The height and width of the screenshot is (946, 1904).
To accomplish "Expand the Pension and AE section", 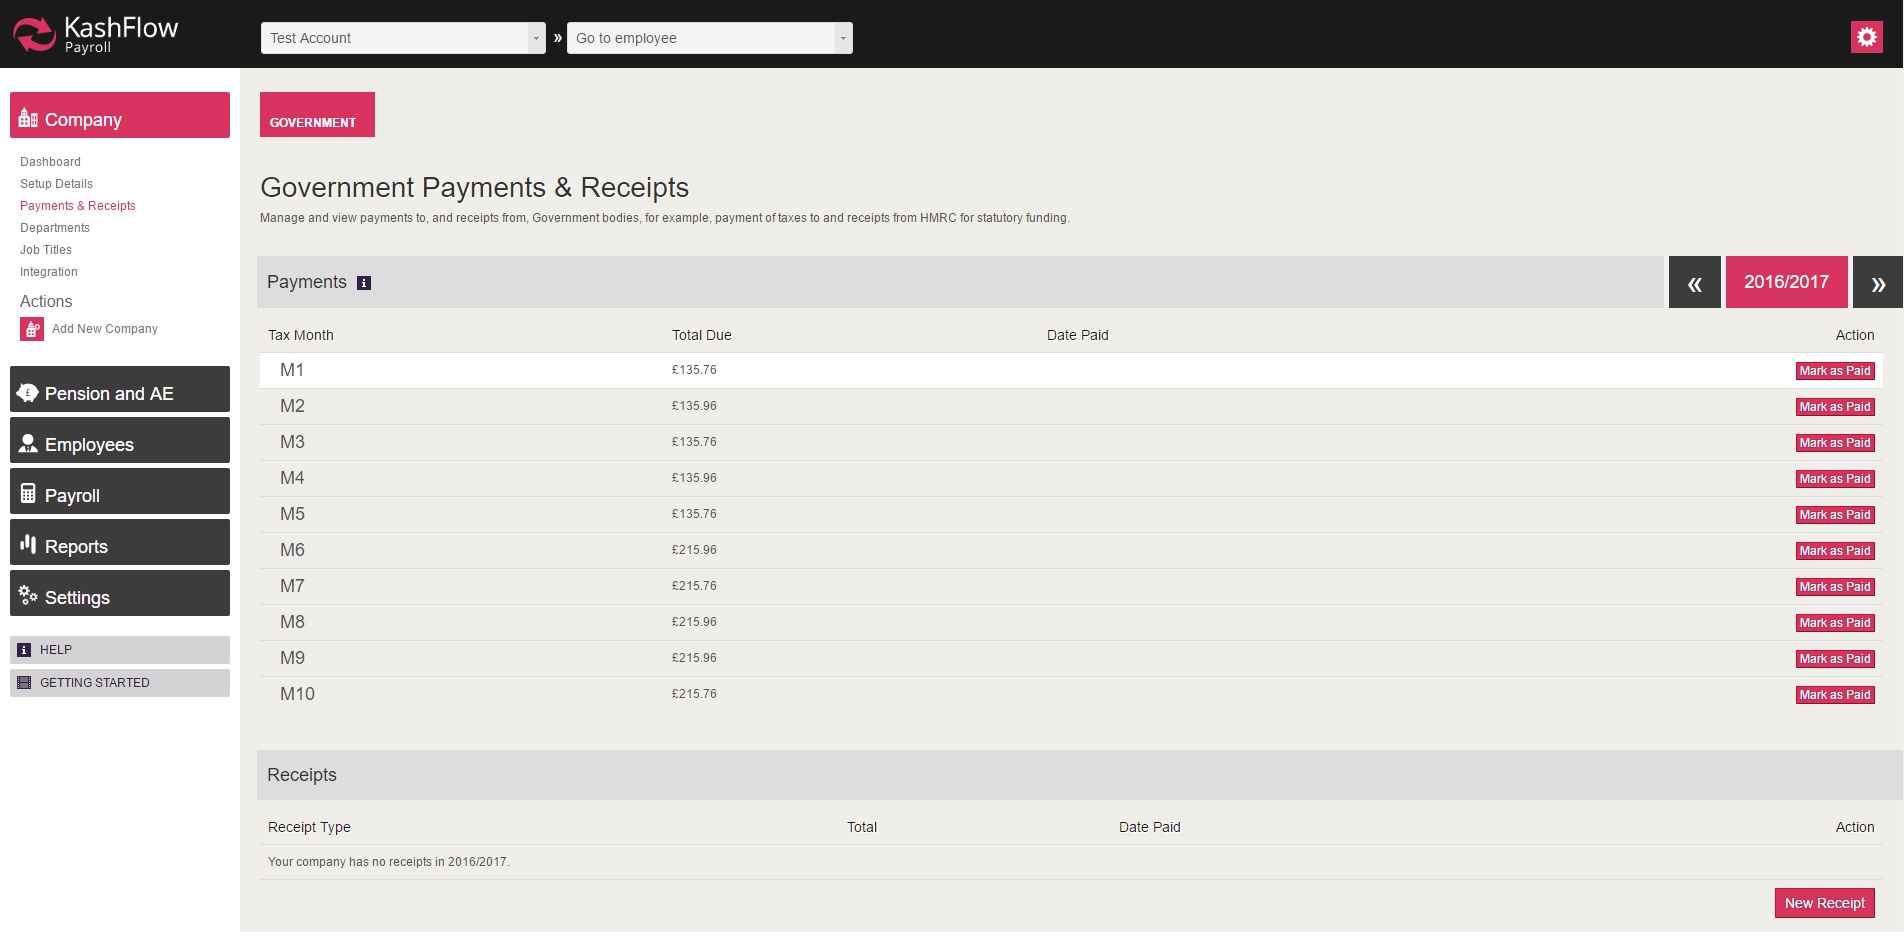I will tap(120, 389).
